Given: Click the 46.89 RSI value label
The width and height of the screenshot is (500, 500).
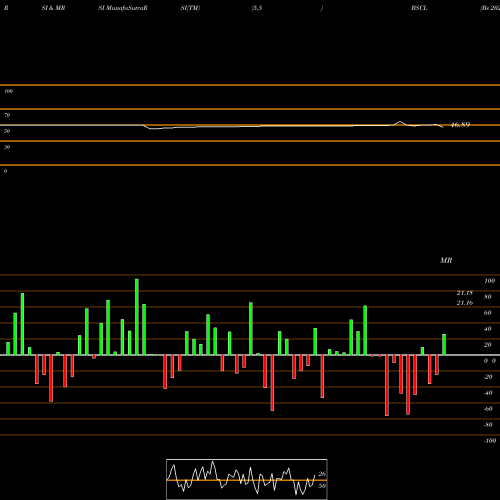Looking at the screenshot, I should click(x=460, y=125).
